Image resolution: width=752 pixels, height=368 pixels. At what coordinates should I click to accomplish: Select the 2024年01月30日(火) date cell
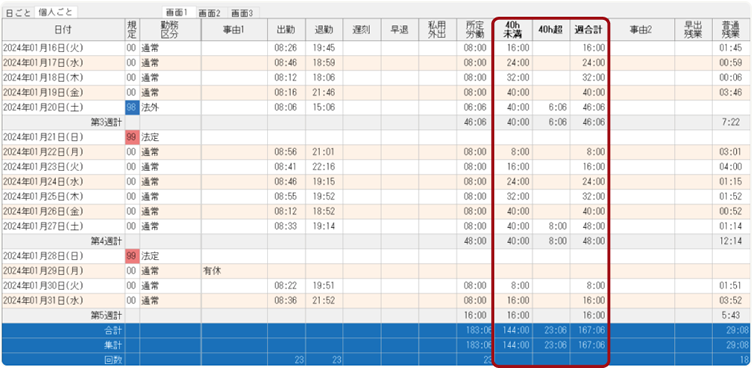click(x=63, y=286)
